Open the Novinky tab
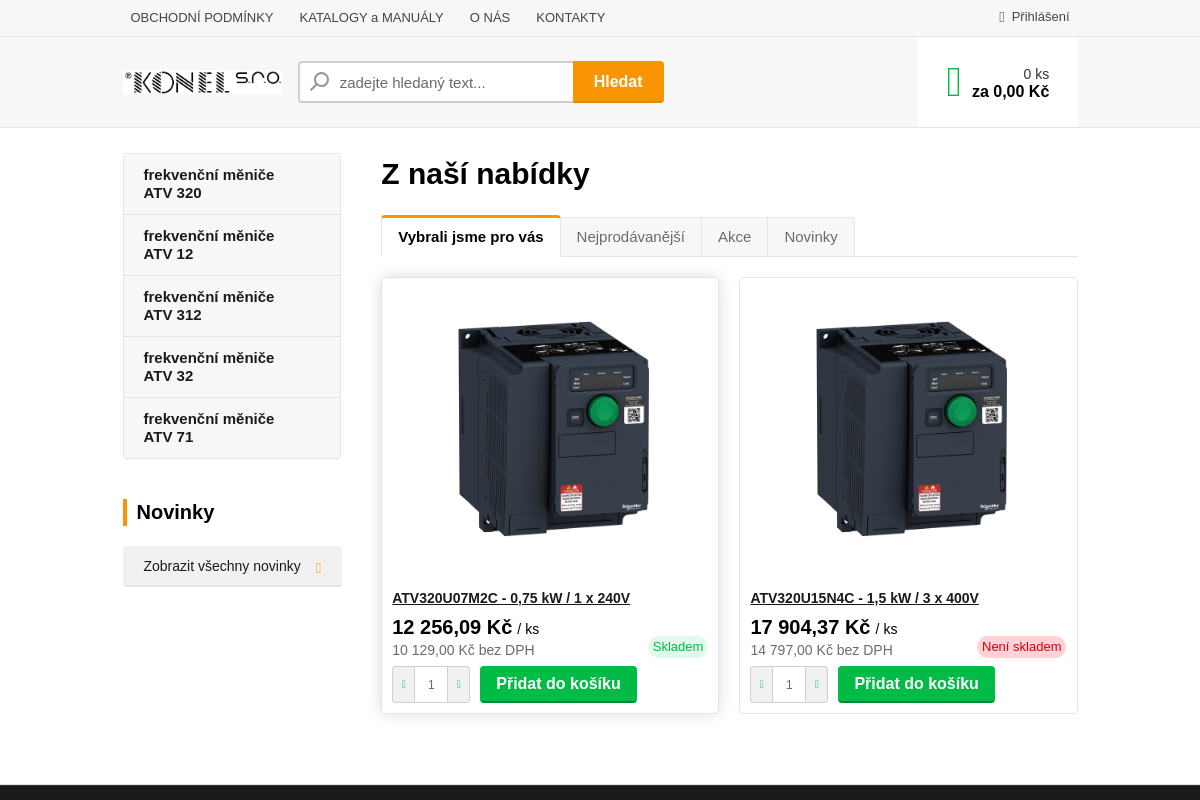 (x=811, y=236)
